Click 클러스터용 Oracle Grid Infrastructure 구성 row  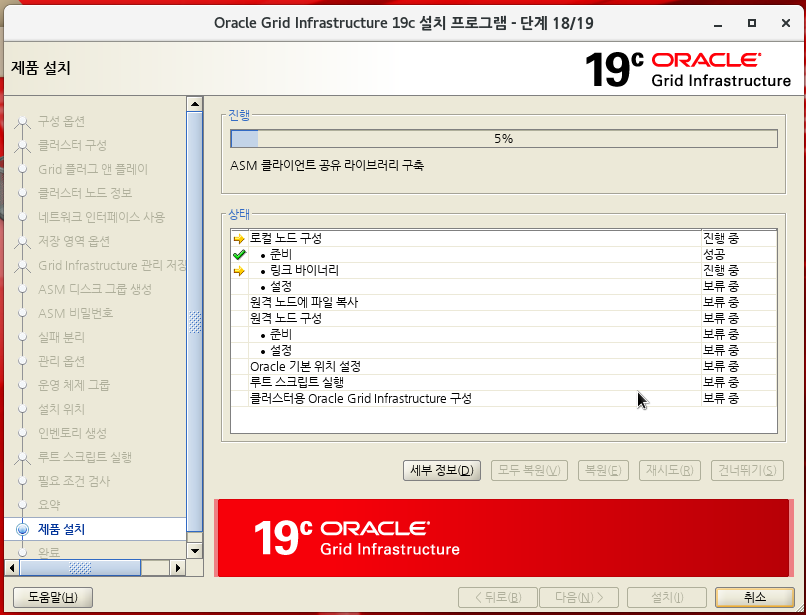click(504, 399)
